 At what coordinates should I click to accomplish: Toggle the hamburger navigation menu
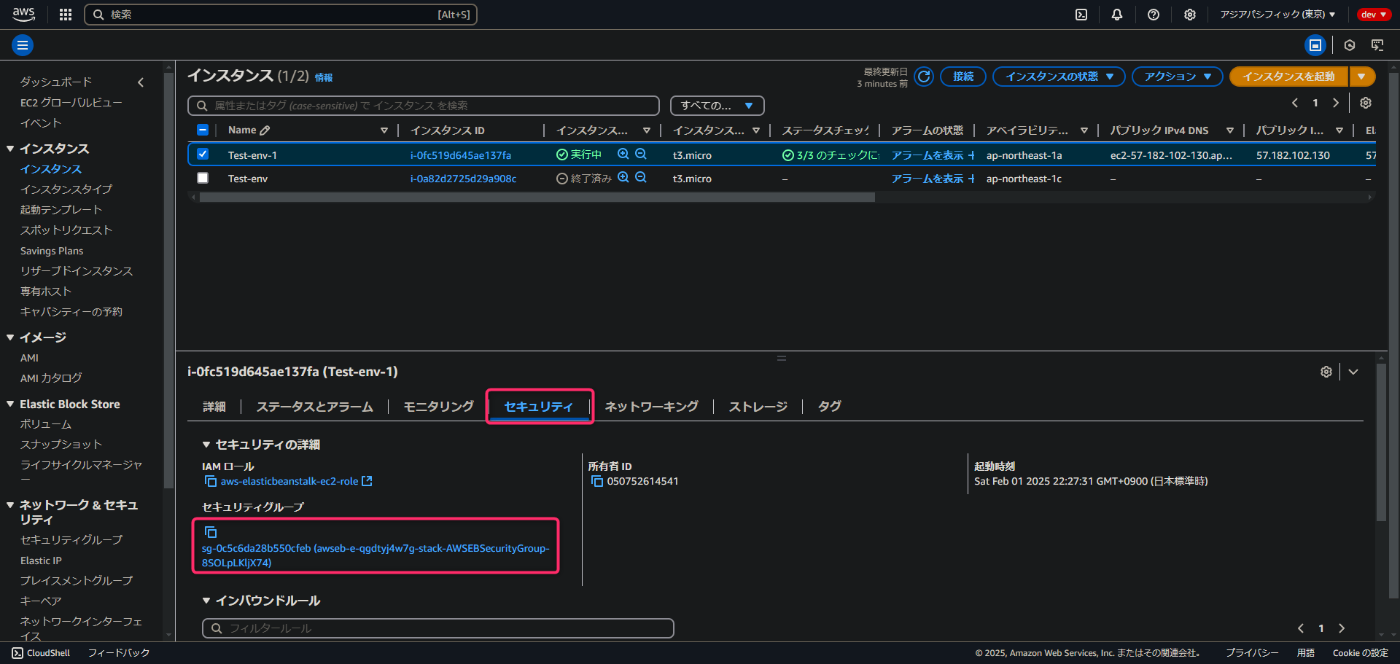pyautogui.click(x=23, y=45)
